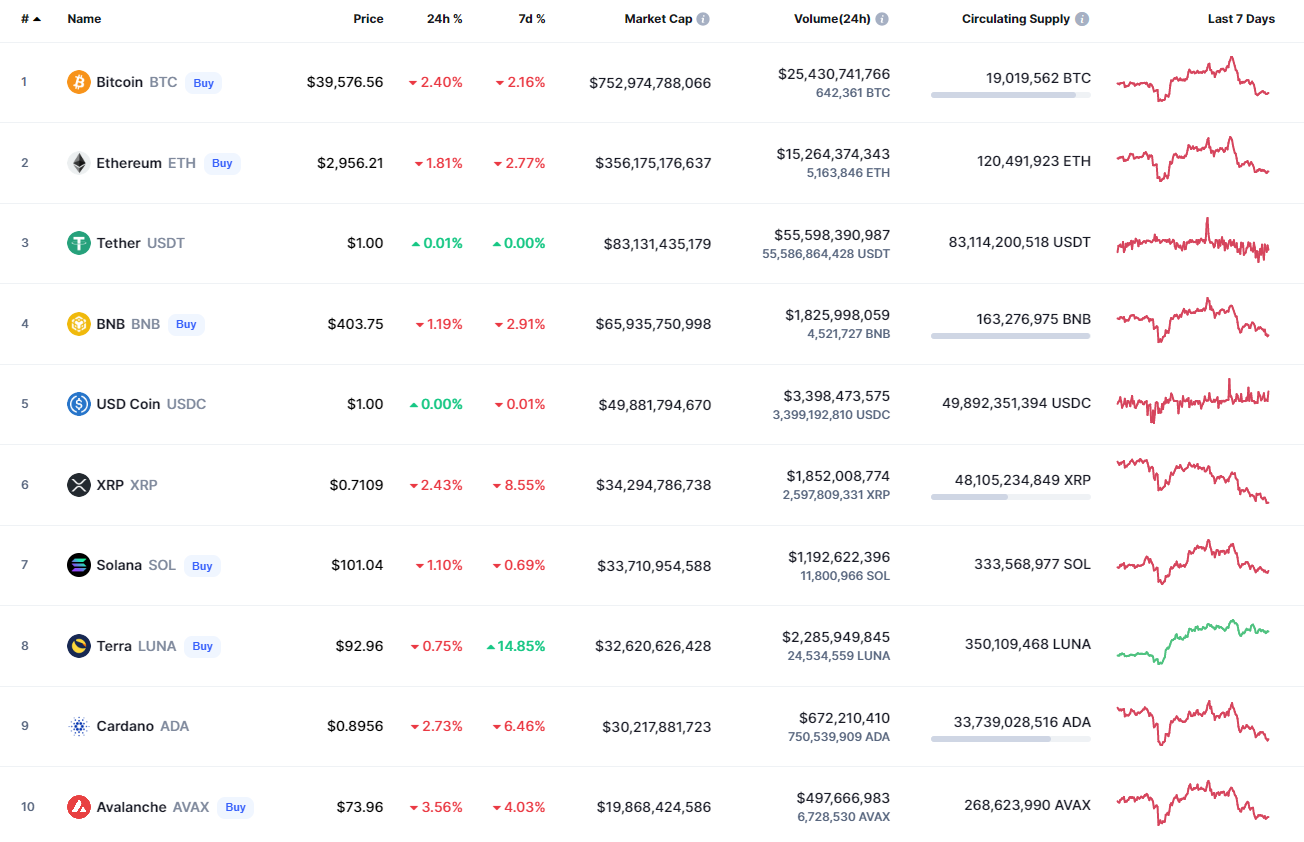1304x842 pixels.
Task: Click the BNB coin logo icon
Action: pyautogui.click(x=79, y=324)
